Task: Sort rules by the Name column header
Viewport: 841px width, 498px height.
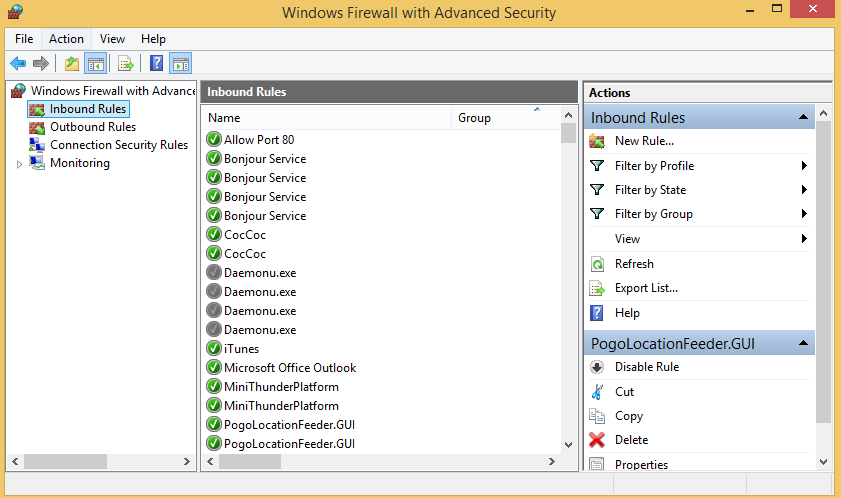Action: click(327, 118)
